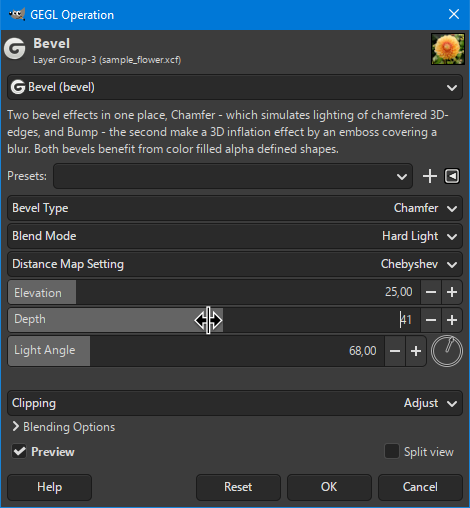Expand the Blending Options section

point(63,427)
